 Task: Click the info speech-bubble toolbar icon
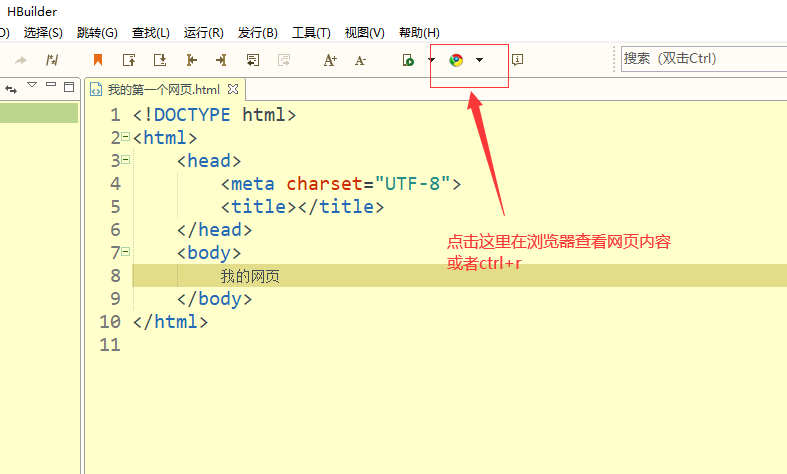point(517,60)
